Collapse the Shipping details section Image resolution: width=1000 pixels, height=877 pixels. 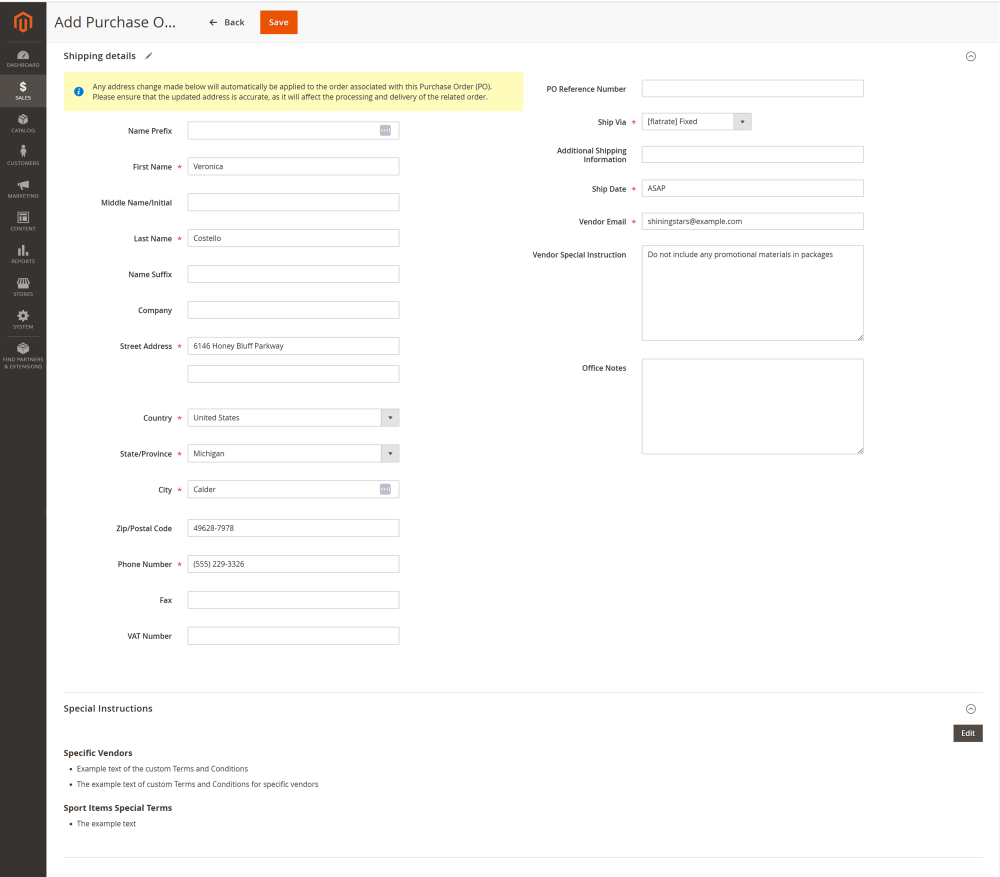pyautogui.click(x=970, y=56)
